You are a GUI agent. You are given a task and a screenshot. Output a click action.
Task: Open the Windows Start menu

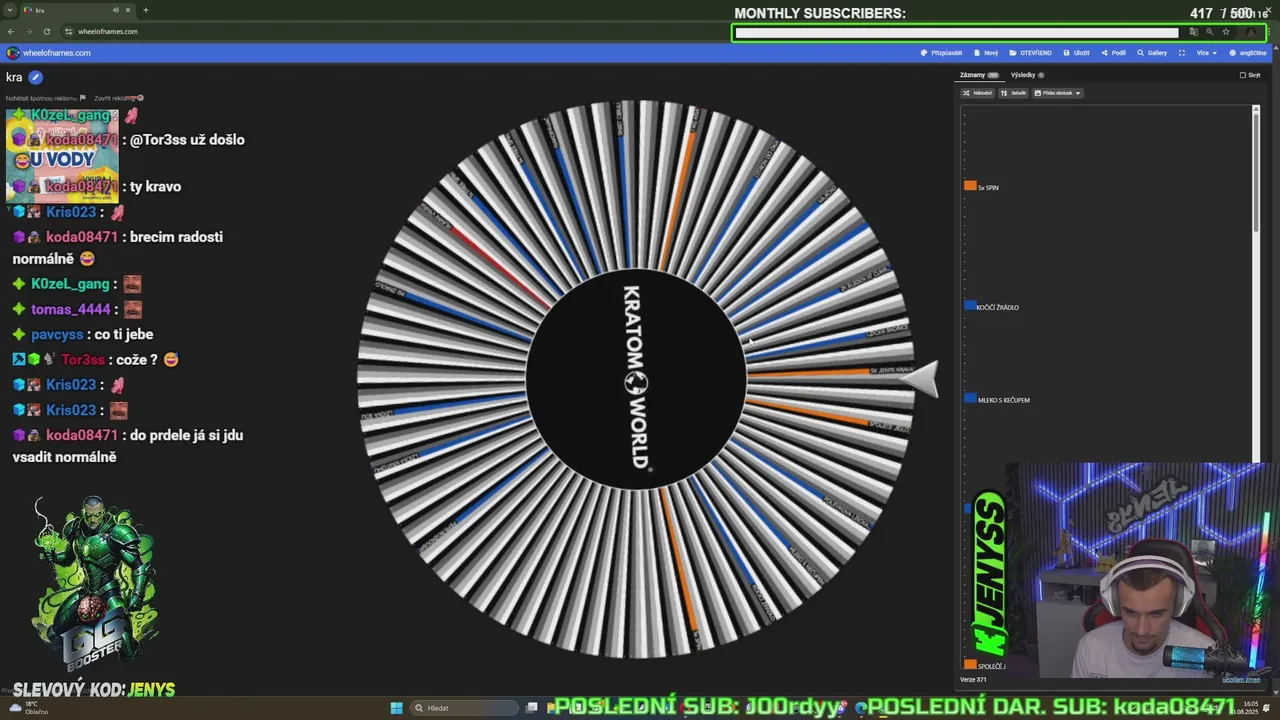point(396,708)
